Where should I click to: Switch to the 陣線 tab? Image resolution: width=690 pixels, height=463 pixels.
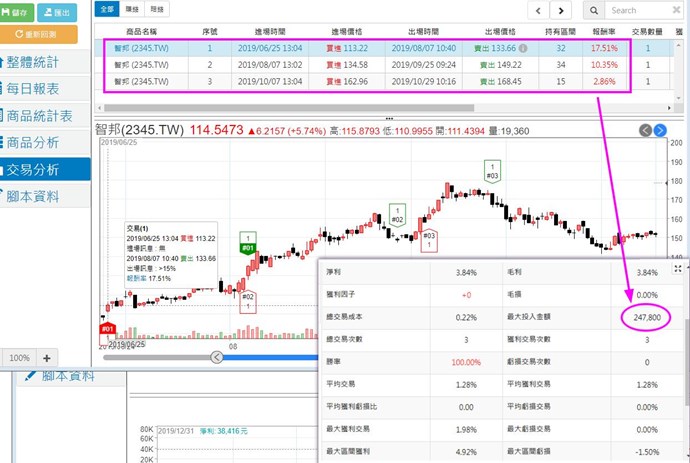[x=132, y=8]
